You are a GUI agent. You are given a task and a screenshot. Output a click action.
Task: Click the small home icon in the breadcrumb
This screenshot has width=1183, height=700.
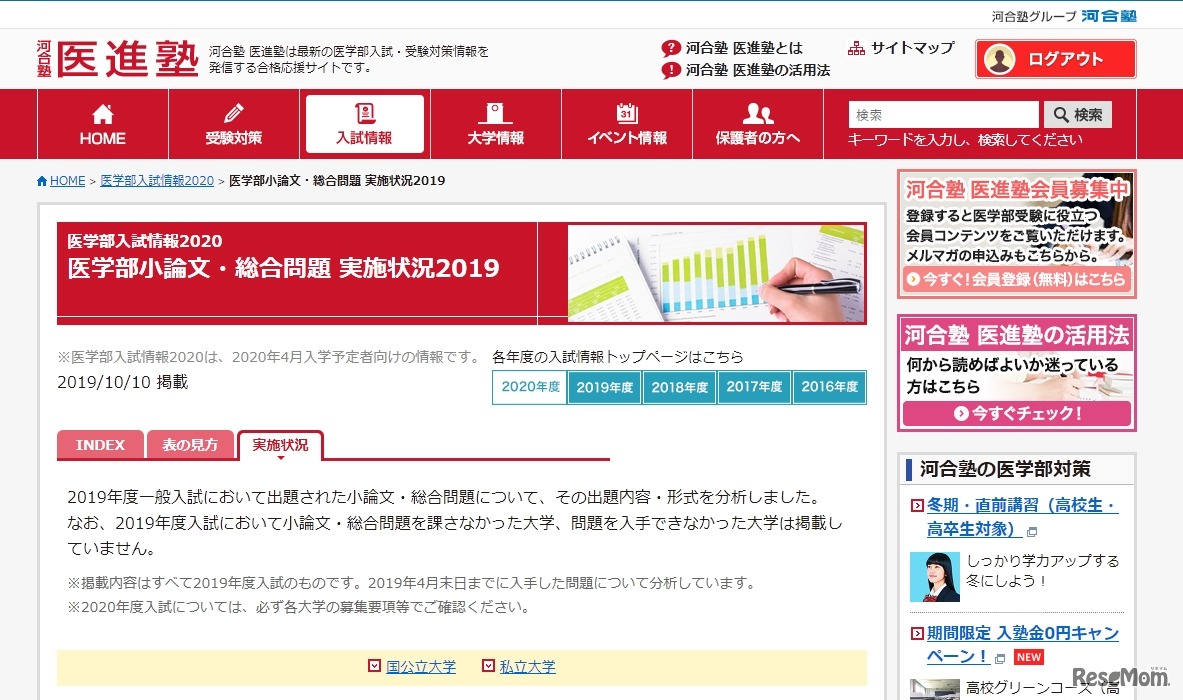(43, 181)
